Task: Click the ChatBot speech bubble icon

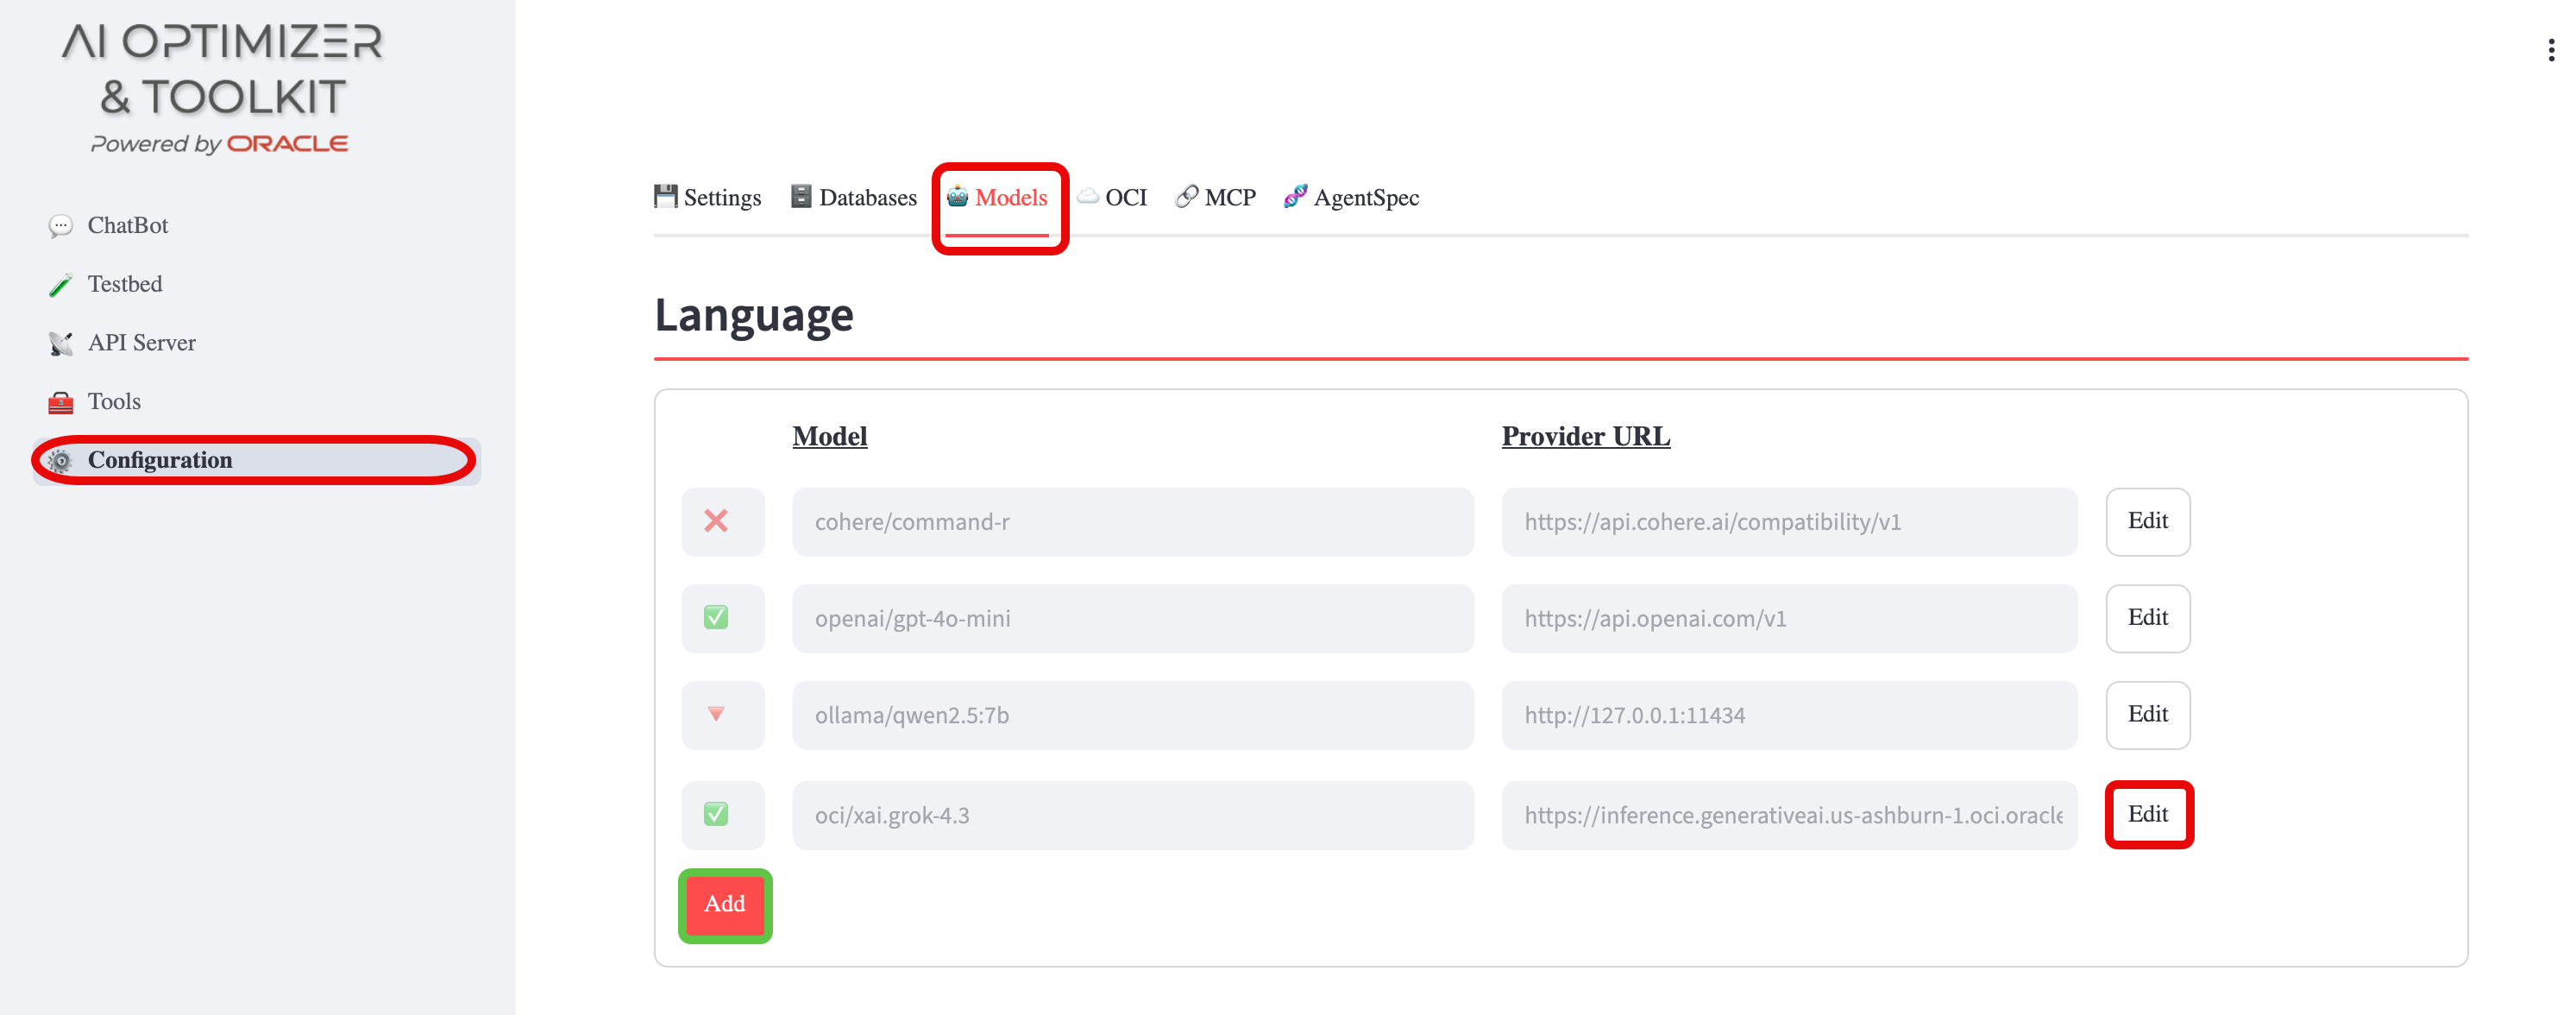Action: coord(60,227)
